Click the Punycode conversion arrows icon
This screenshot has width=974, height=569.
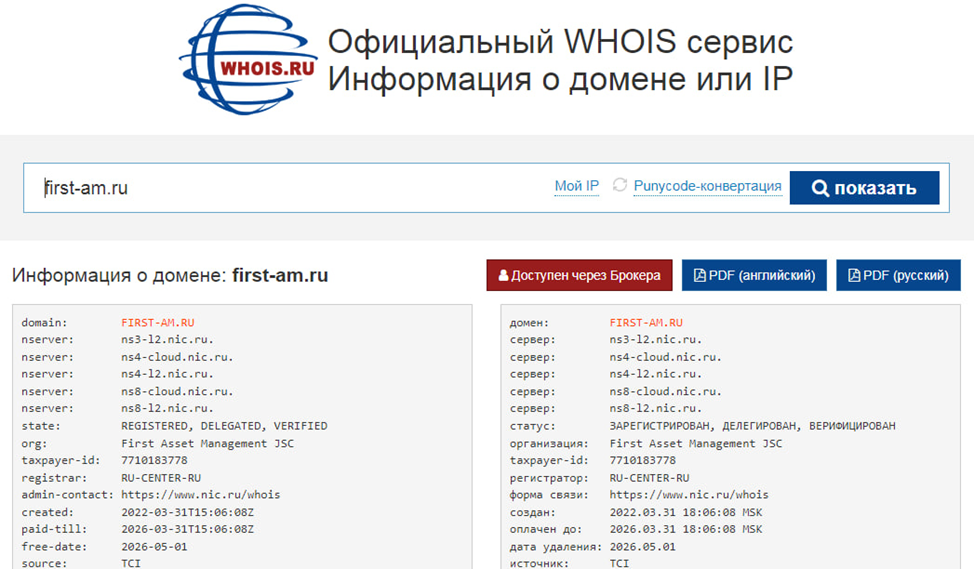[620, 186]
